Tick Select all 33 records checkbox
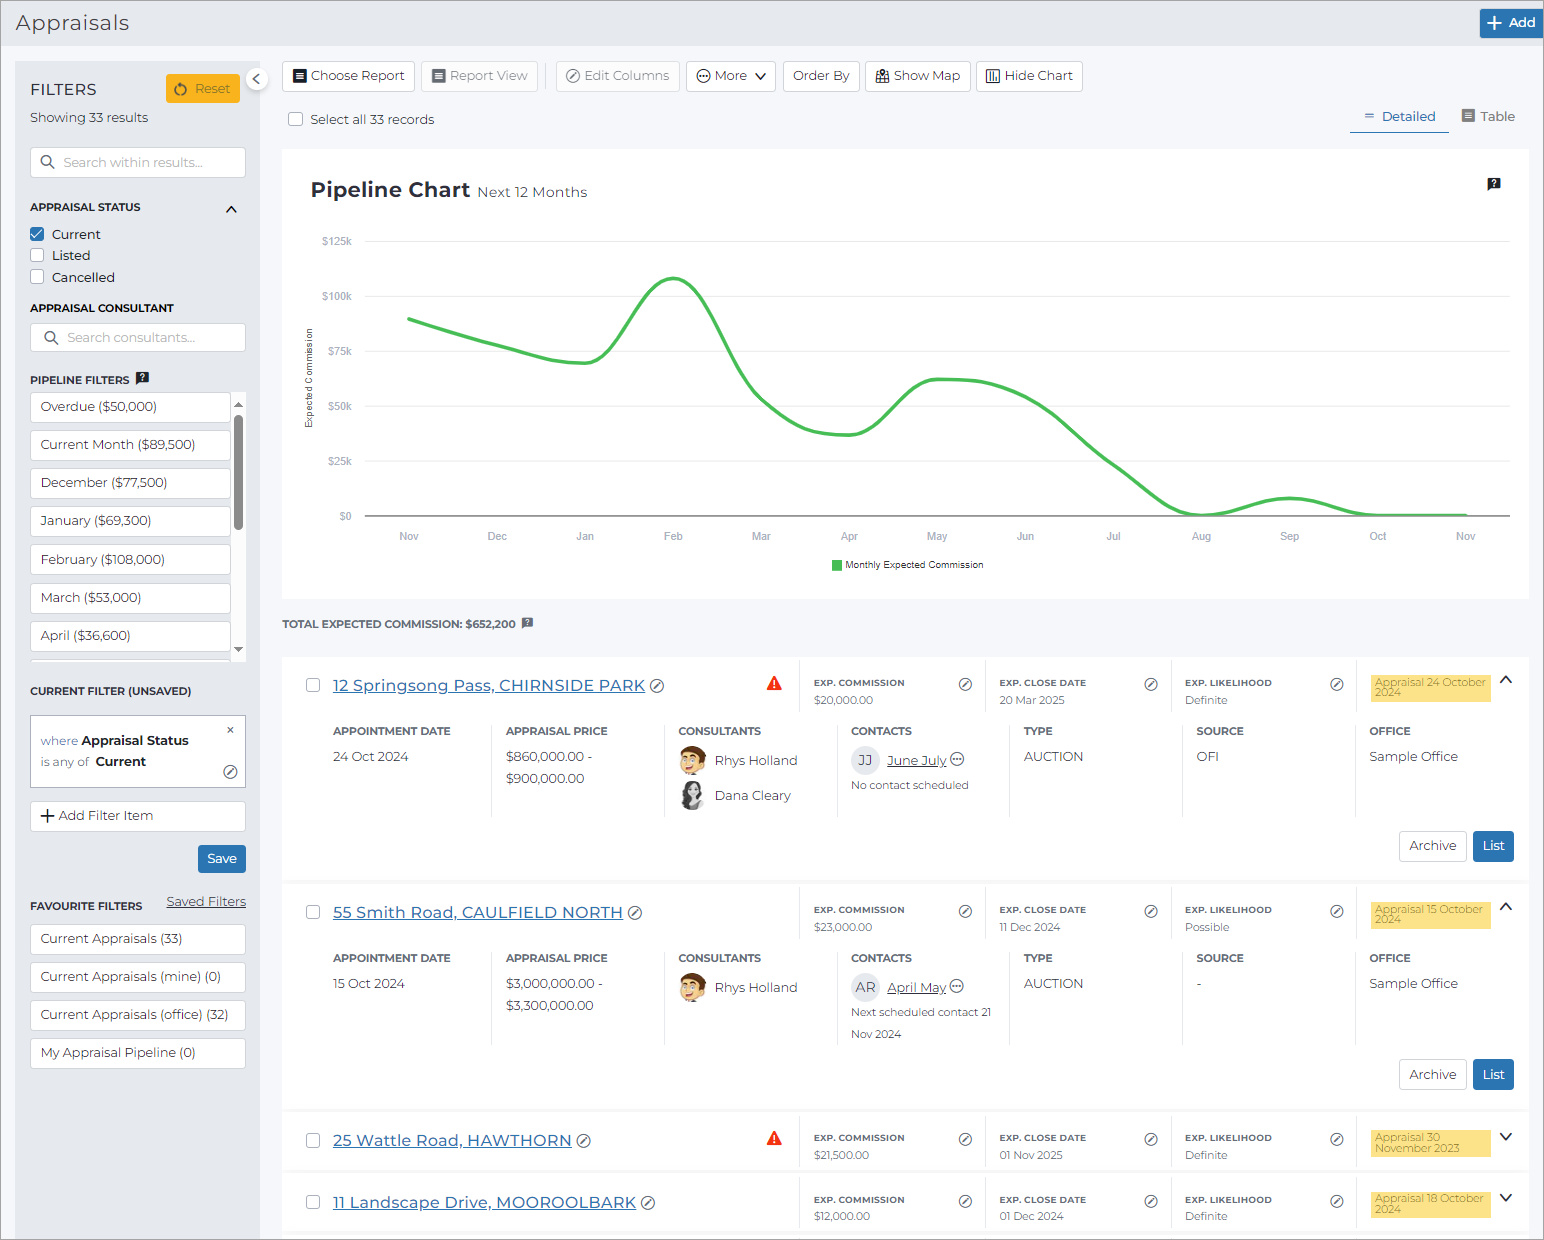1544x1240 pixels. pyautogui.click(x=295, y=119)
